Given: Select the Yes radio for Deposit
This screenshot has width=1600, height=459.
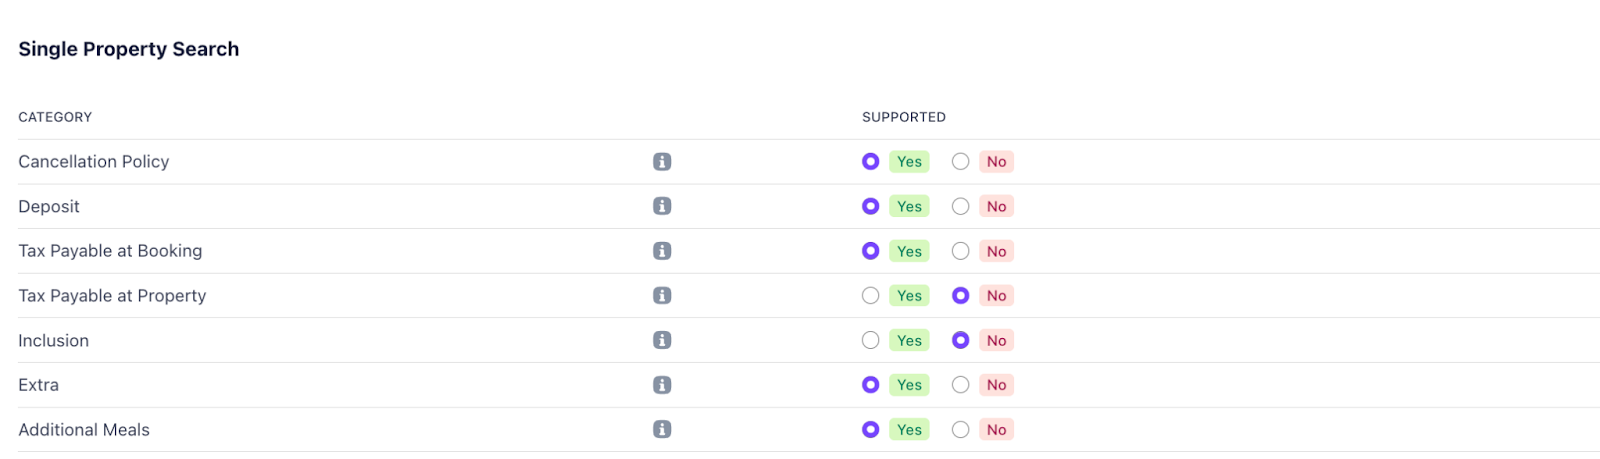Looking at the screenshot, I should click(x=871, y=206).
